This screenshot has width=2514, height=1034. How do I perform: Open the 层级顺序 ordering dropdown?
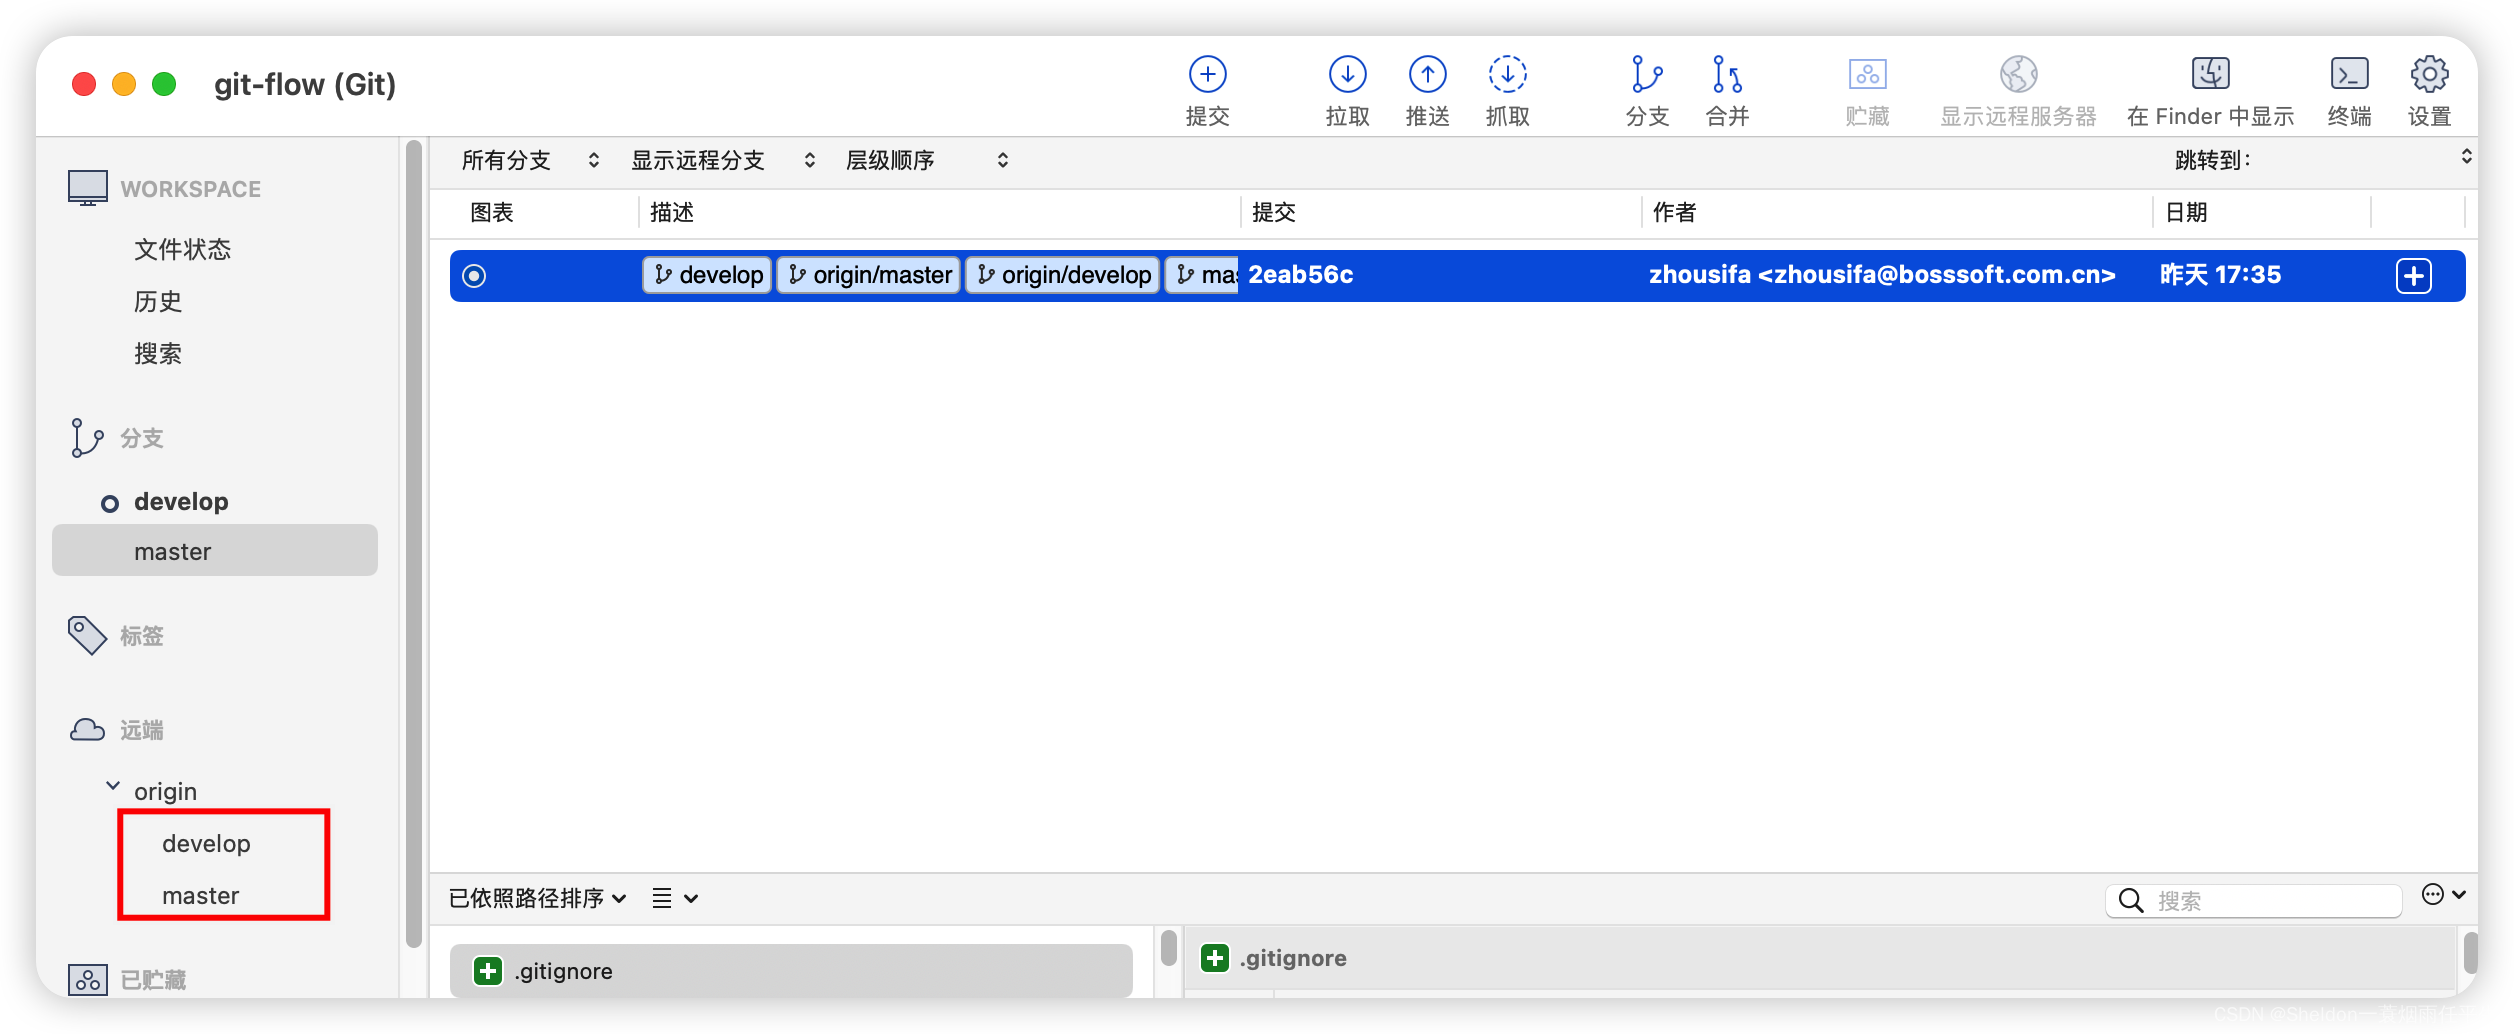point(927,160)
